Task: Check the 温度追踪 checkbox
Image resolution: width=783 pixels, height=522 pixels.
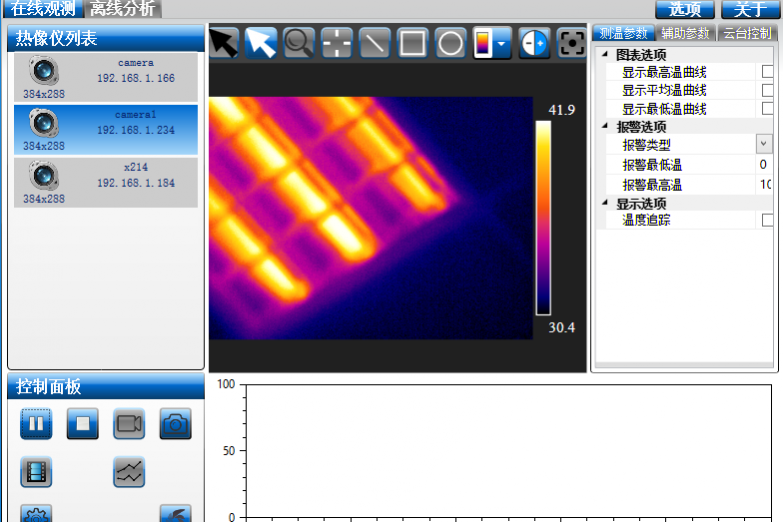Action: coord(768,220)
